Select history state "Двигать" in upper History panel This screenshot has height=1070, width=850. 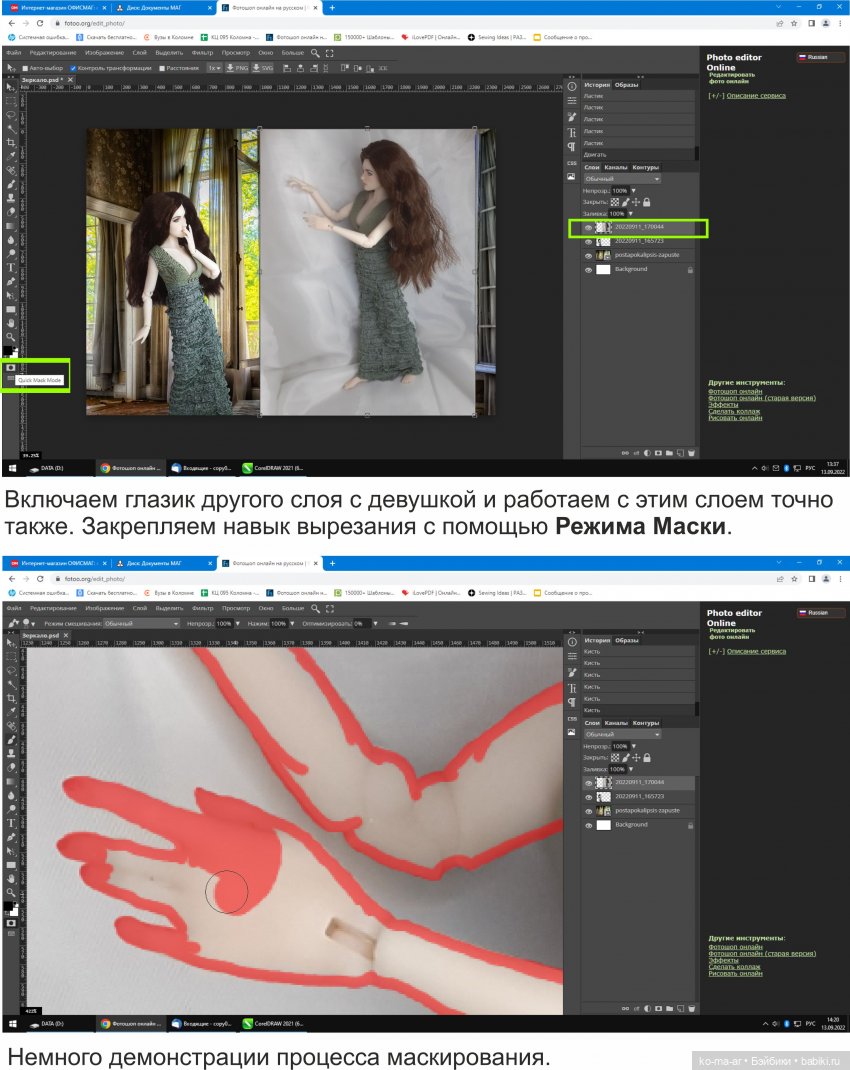[594, 155]
